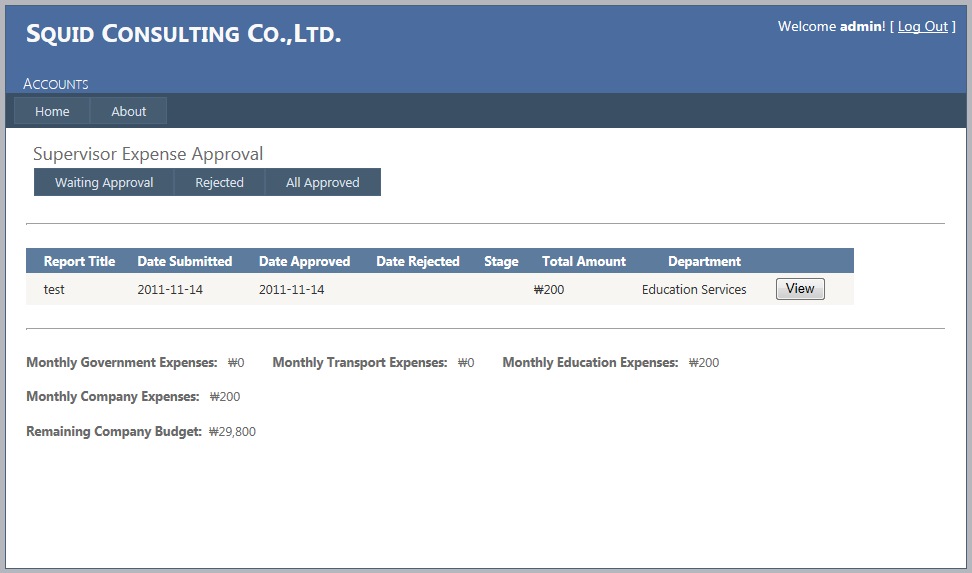This screenshot has width=972, height=573.
Task: Click the Accounts label in header
Action: 56,84
